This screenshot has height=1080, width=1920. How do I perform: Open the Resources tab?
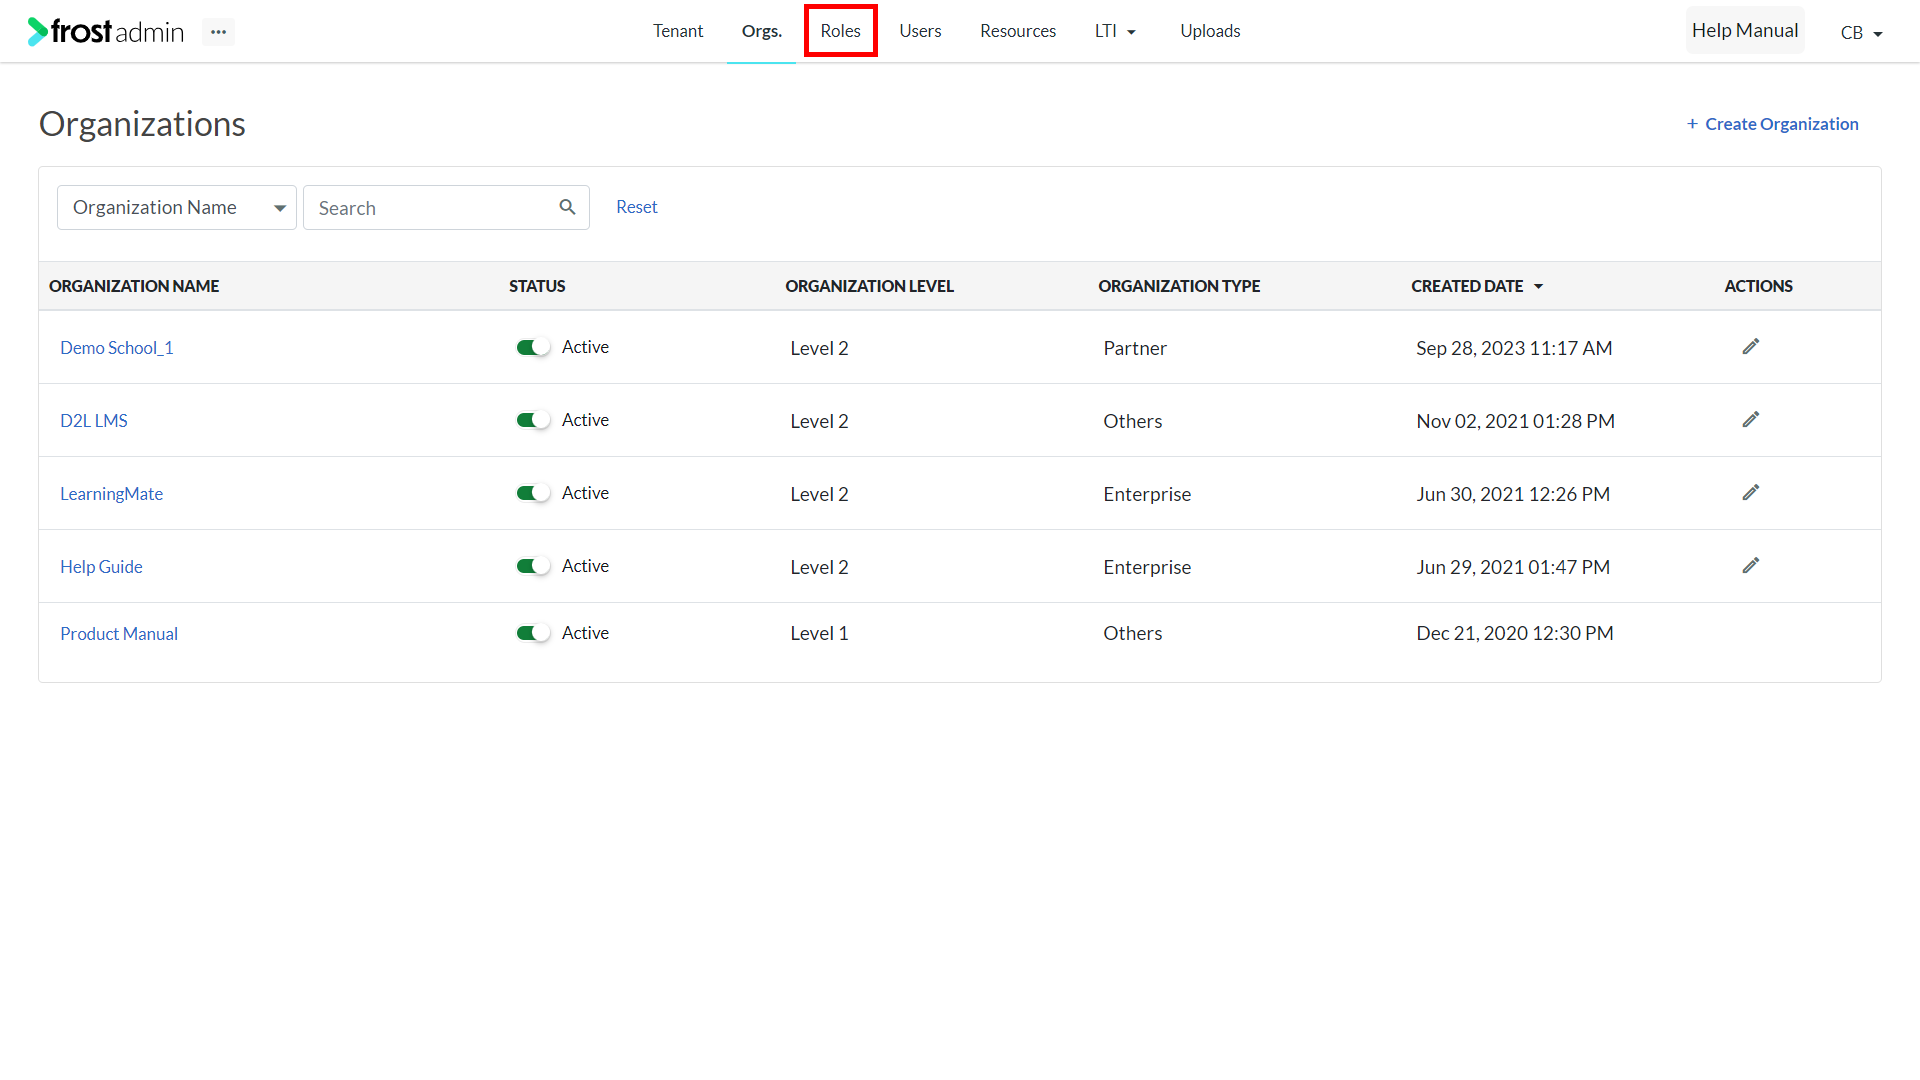tap(1018, 31)
